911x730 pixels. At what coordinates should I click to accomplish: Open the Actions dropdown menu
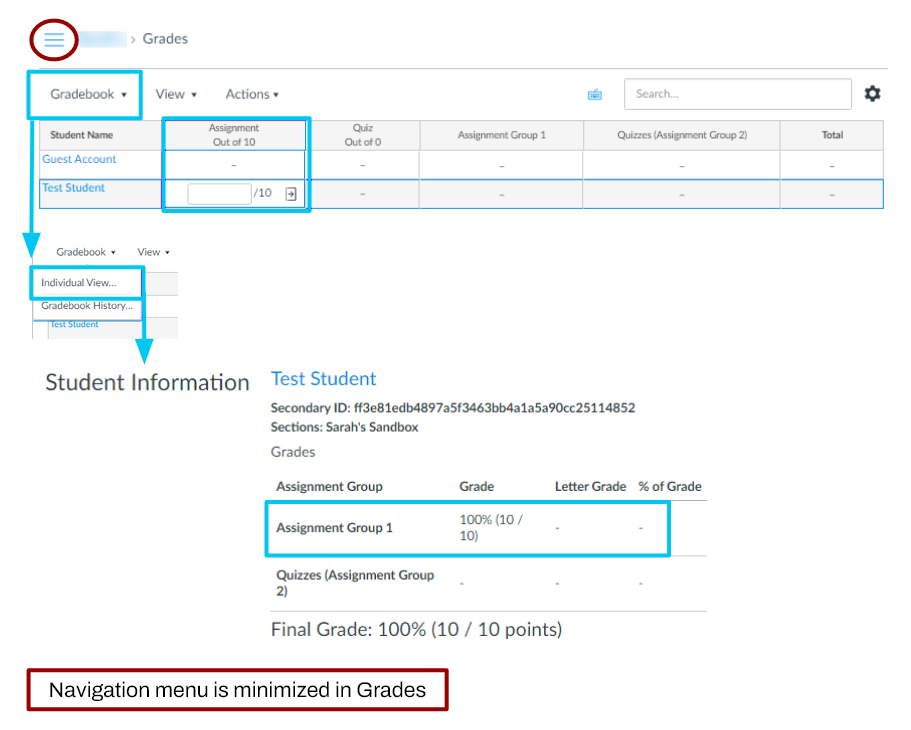(x=251, y=94)
